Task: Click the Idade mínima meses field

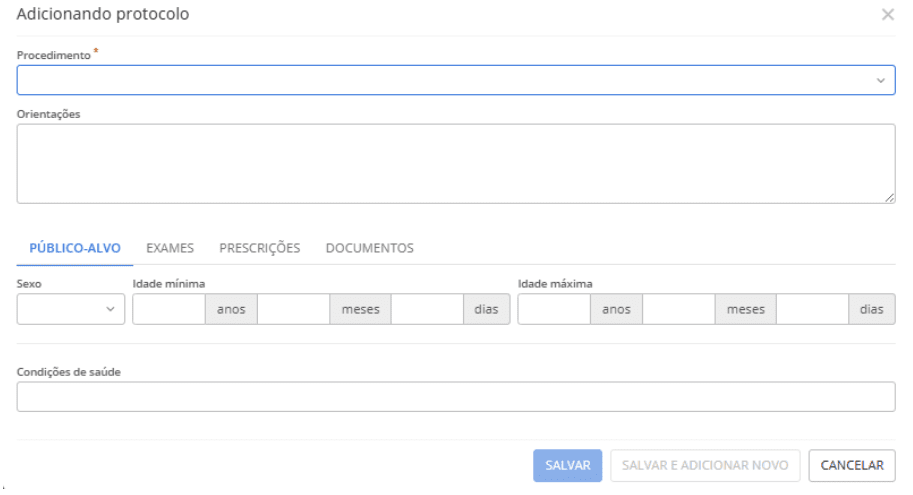Action: coord(294,310)
